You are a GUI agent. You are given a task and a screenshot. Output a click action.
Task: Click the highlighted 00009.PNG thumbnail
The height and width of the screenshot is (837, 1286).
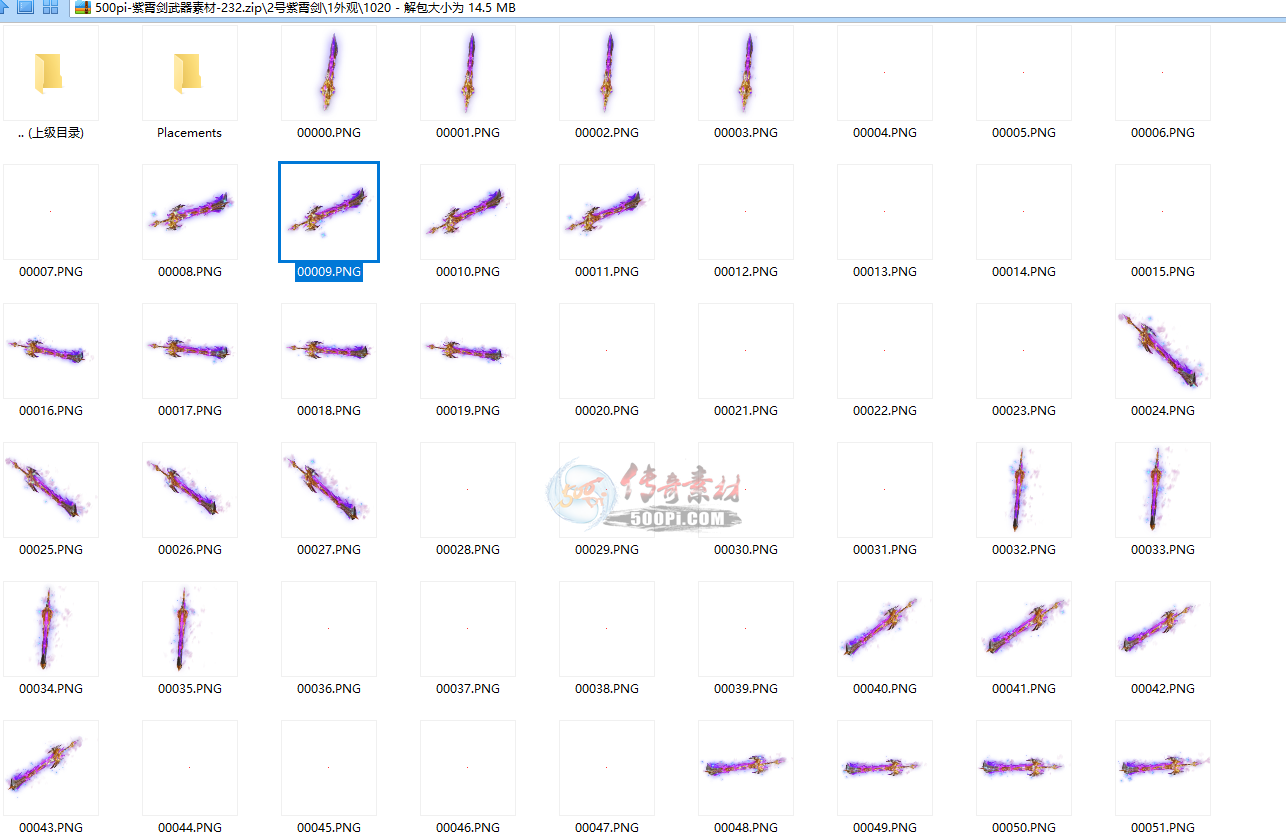329,212
